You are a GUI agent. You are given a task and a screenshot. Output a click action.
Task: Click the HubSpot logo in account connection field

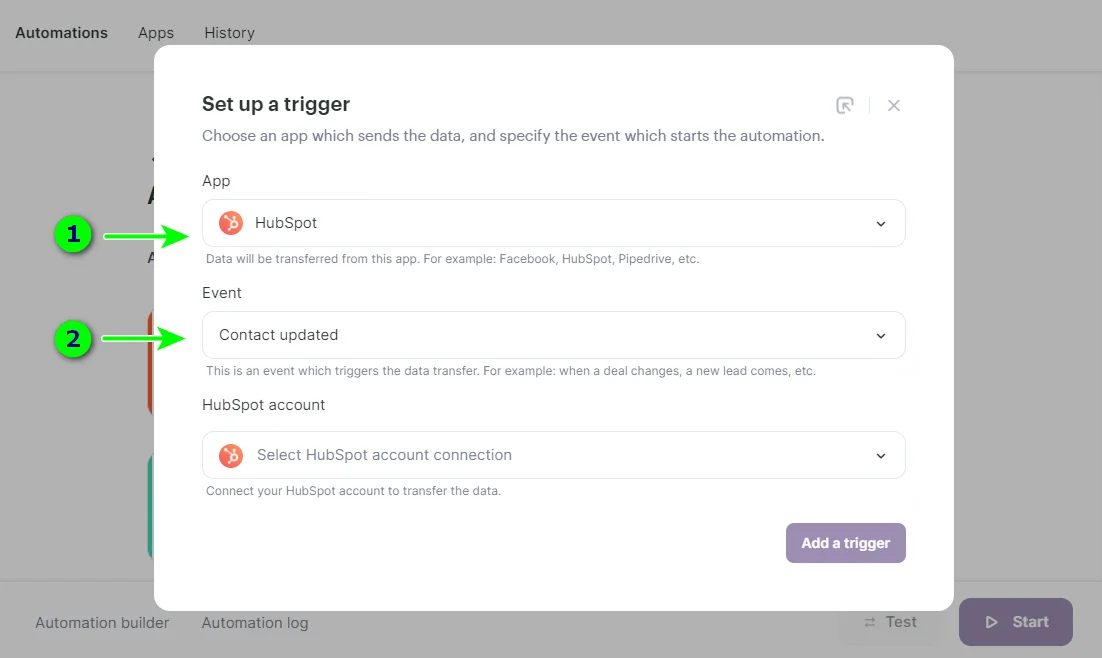231,455
